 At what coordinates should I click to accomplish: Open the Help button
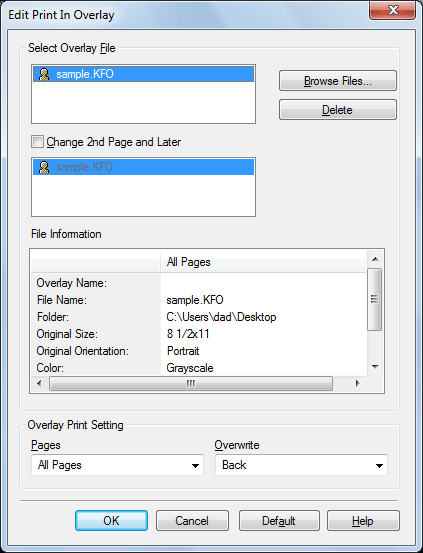(363, 521)
